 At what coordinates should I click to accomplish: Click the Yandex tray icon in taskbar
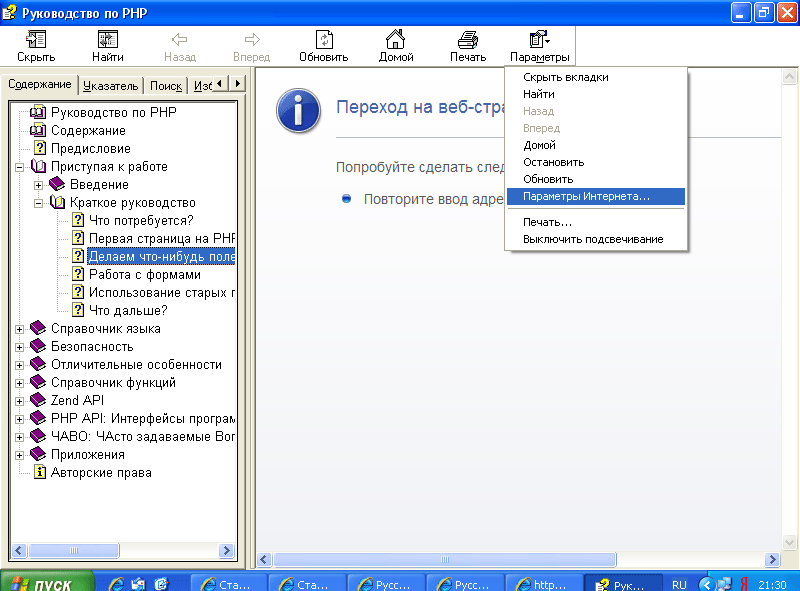click(744, 584)
